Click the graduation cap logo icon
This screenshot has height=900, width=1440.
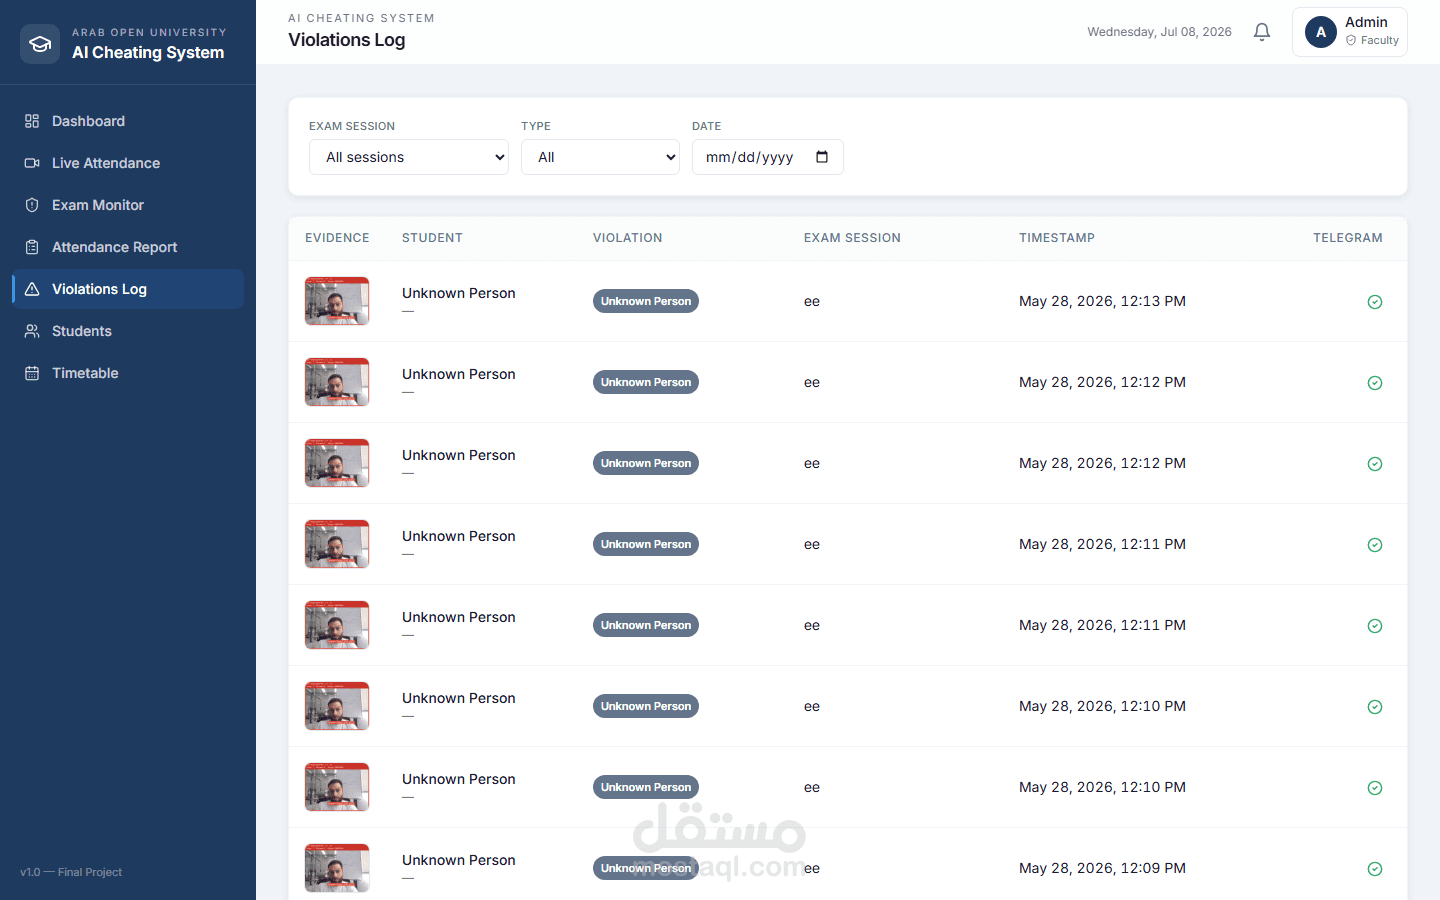40,44
